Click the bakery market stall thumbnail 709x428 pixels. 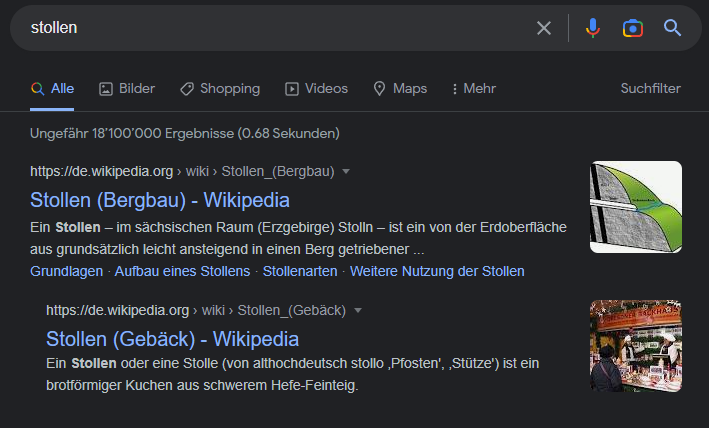[636, 346]
